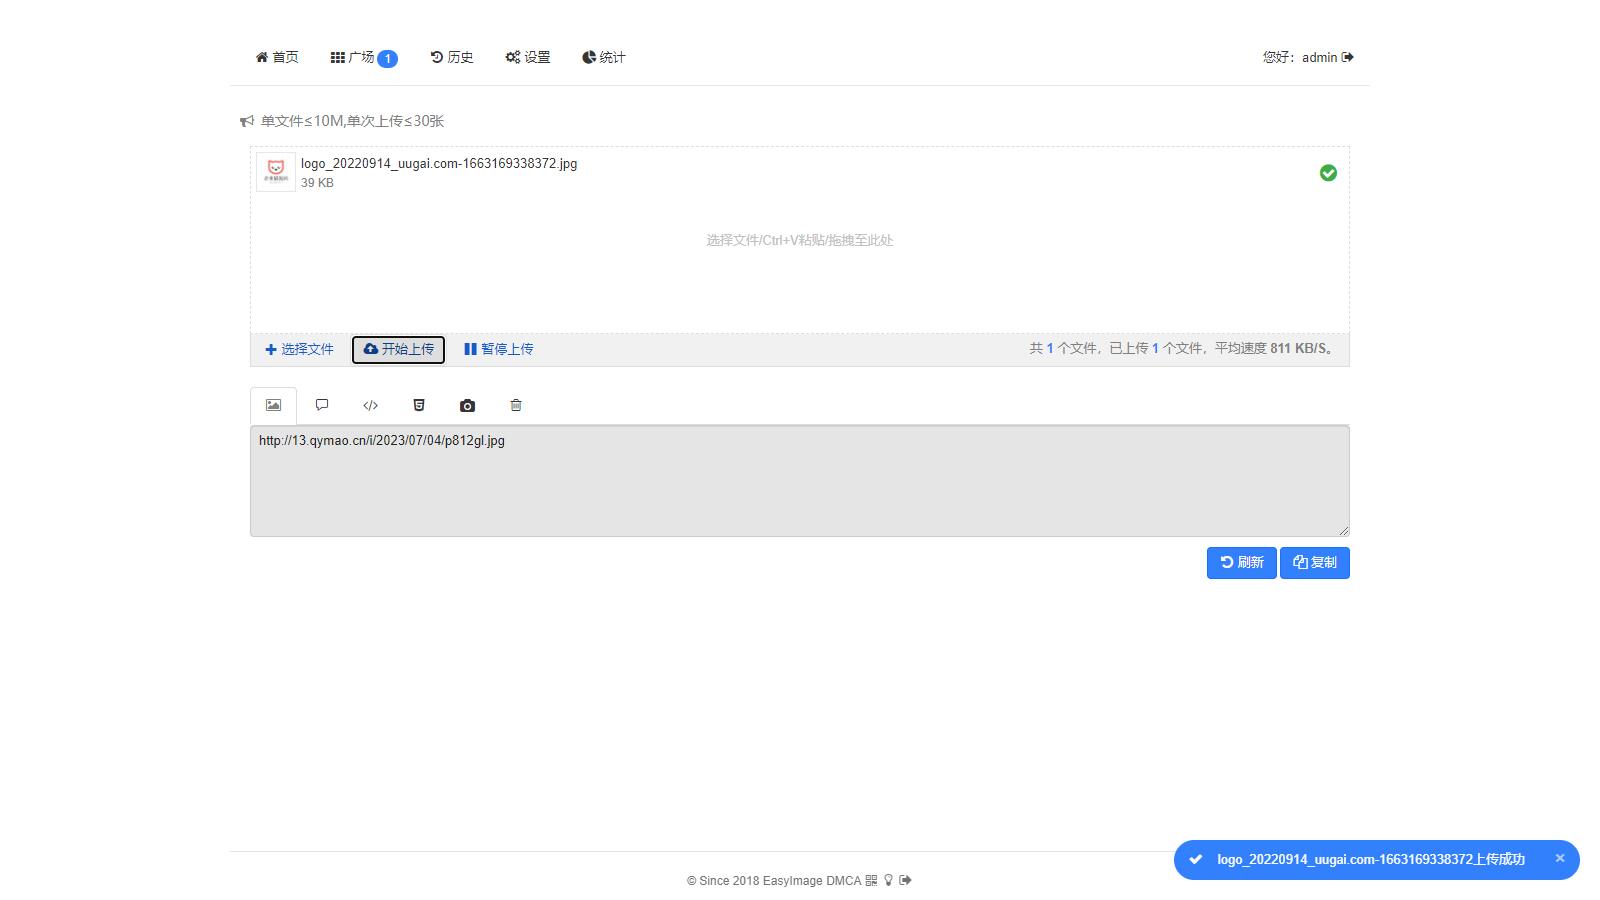Viewport: 1600px width, 900px height.
Task: Switch to the image link tab
Action: [273, 405]
